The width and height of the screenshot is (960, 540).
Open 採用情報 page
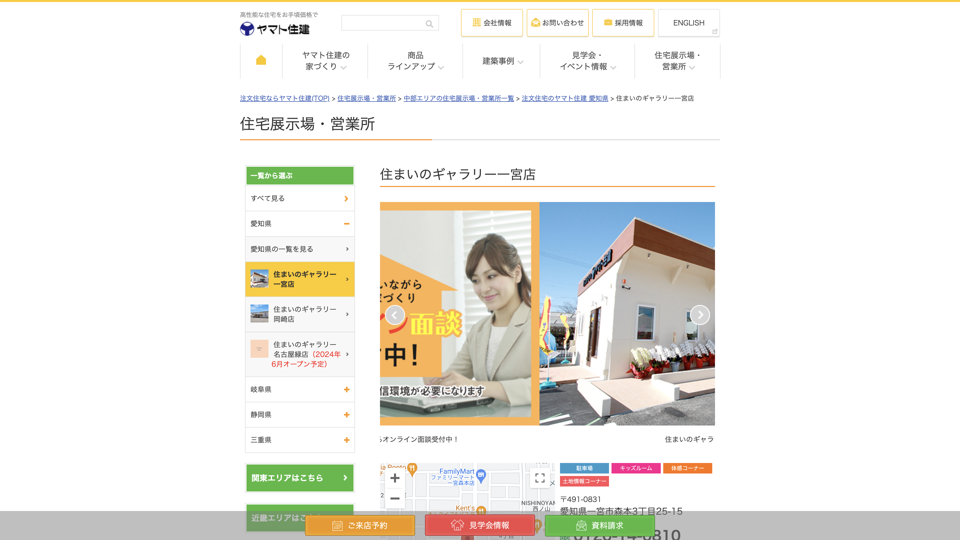(623, 23)
